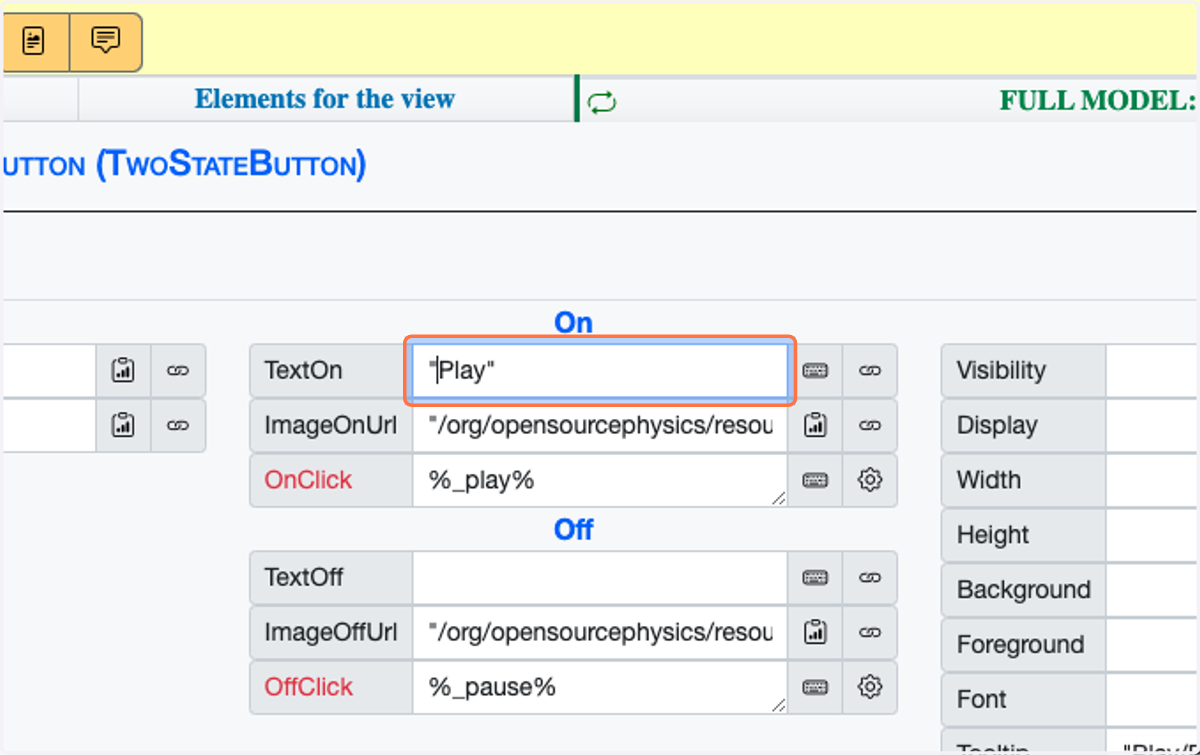The width and height of the screenshot is (1200, 755).
Task: Click the document notes icon button
Action: point(34,42)
